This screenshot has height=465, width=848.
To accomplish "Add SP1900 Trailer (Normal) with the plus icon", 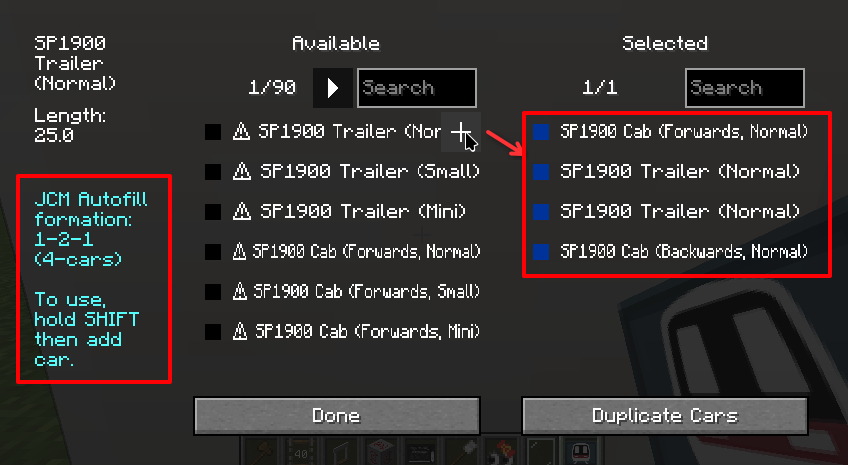I will point(460,132).
